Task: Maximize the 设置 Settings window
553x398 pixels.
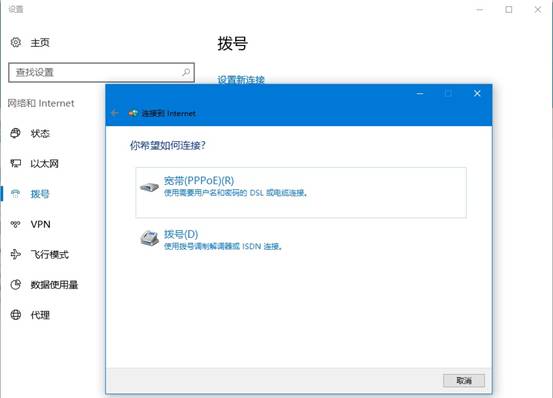Action: pyautogui.click(x=509, y=10)
